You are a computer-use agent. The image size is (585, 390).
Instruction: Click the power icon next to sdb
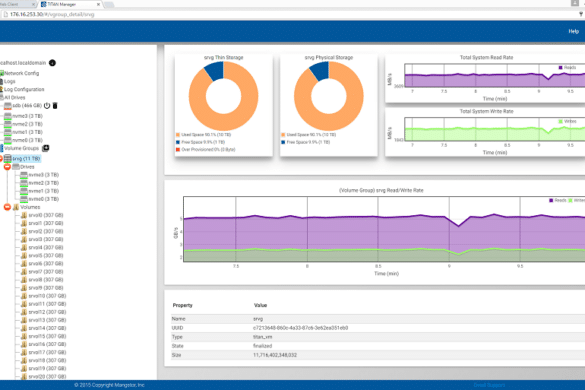coord(47,106)
